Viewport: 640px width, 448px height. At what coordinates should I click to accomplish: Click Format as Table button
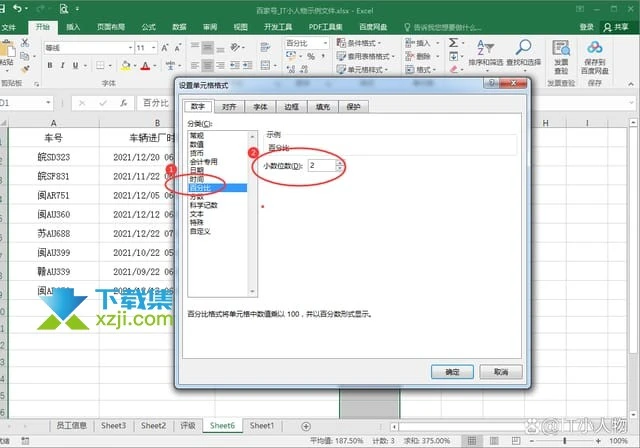pos(366,56)
